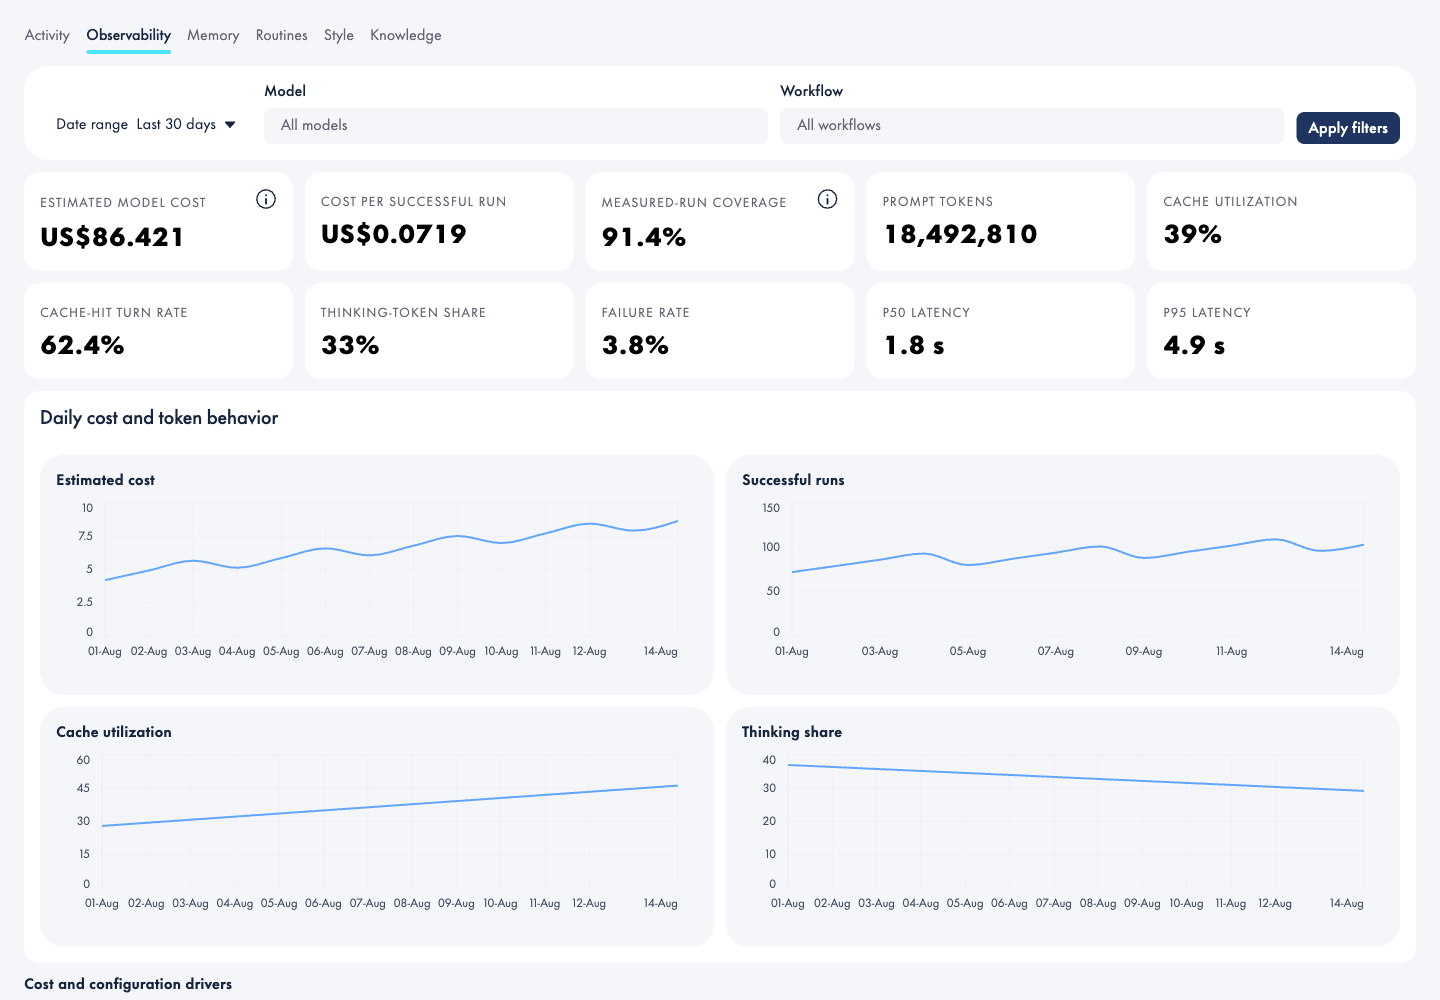Viewport: 1440px width, 1000px height.
Task: Open the Routines tab
Action: click(282, 35)
